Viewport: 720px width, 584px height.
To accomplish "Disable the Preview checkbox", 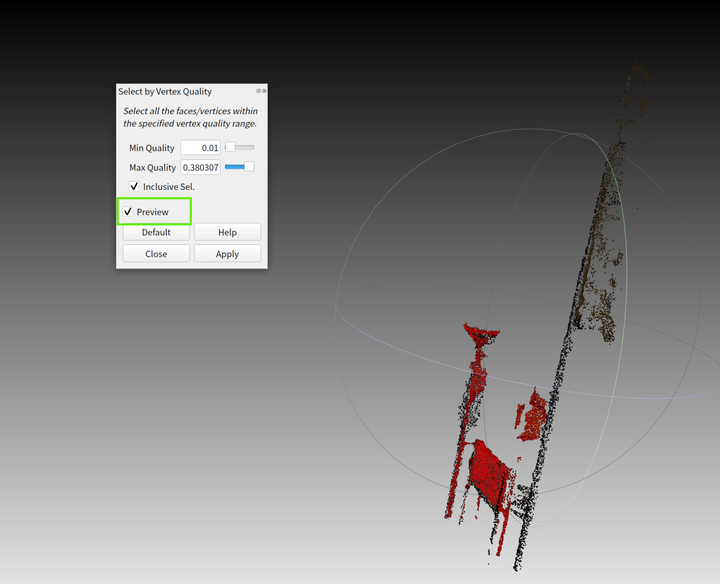I will [128, 212].
